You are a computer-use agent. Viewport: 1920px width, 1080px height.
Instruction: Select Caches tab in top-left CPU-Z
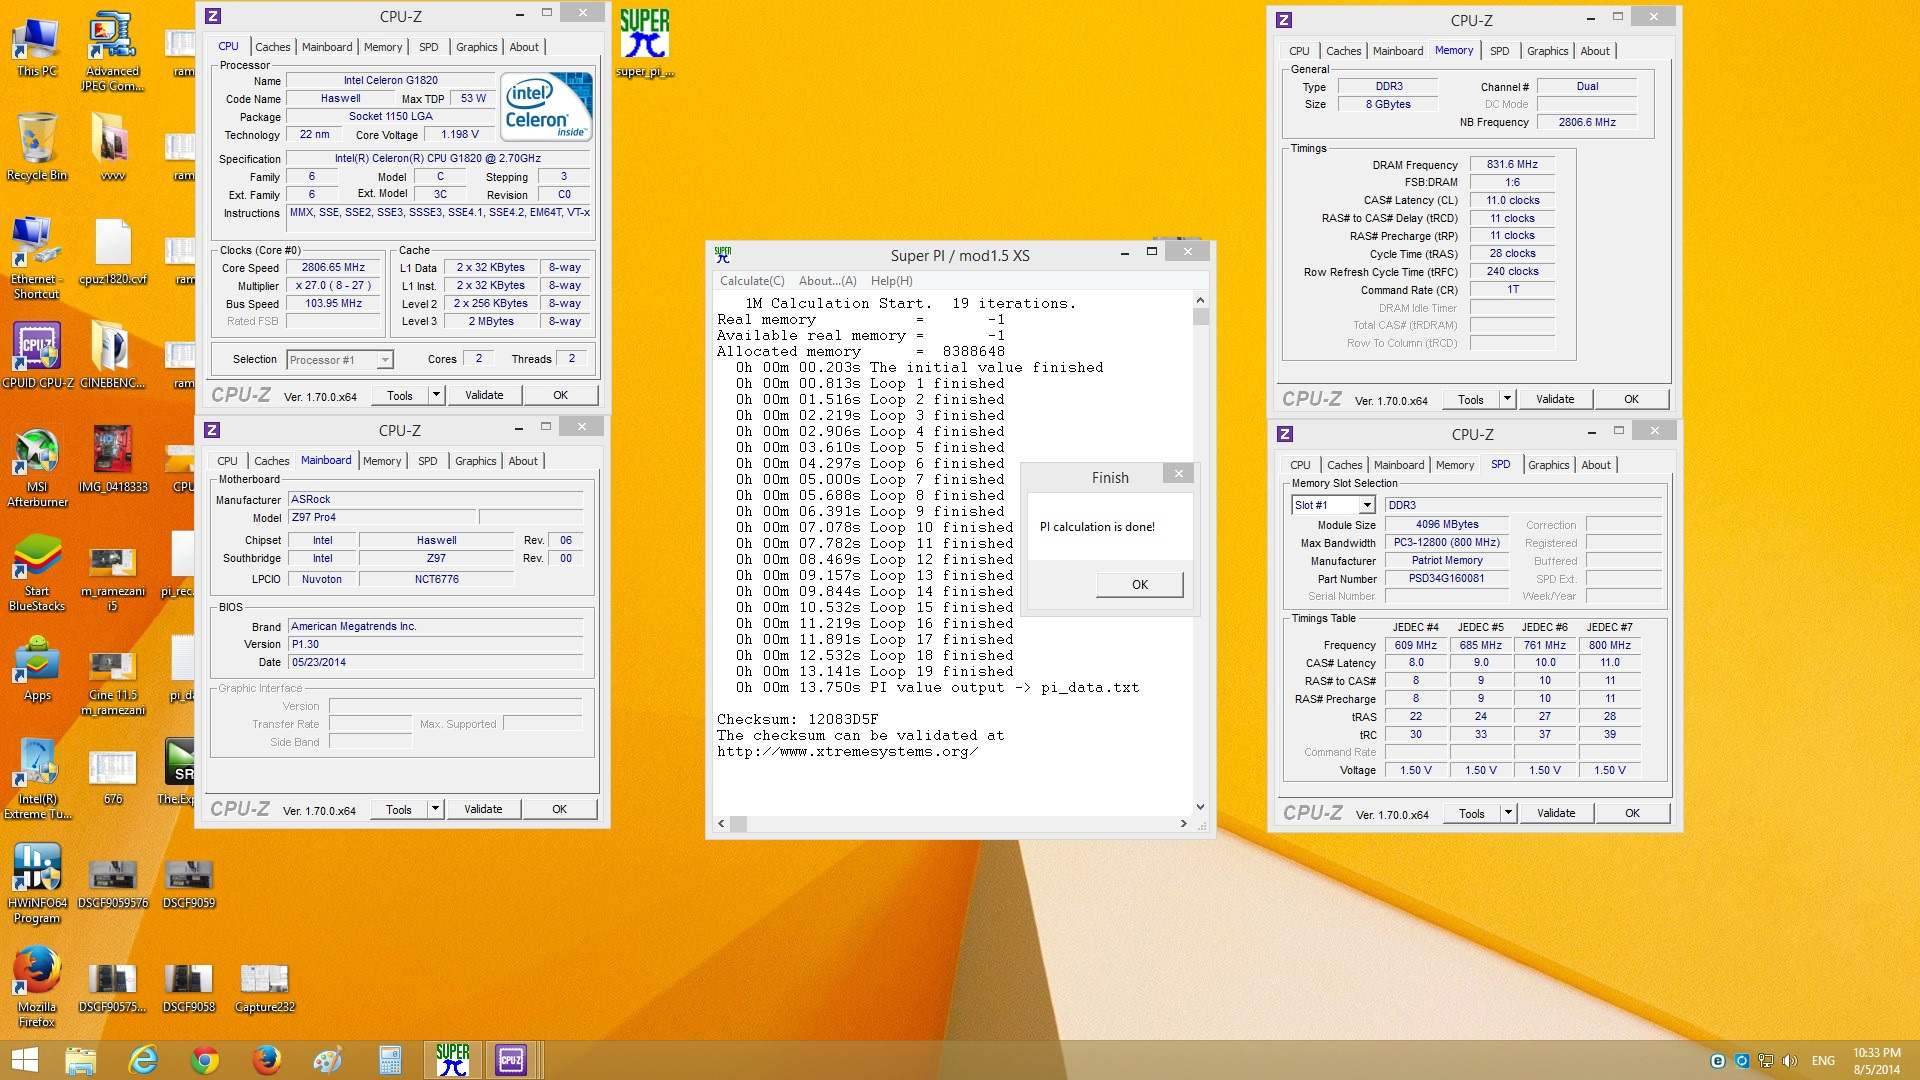(x=272, y=47)
